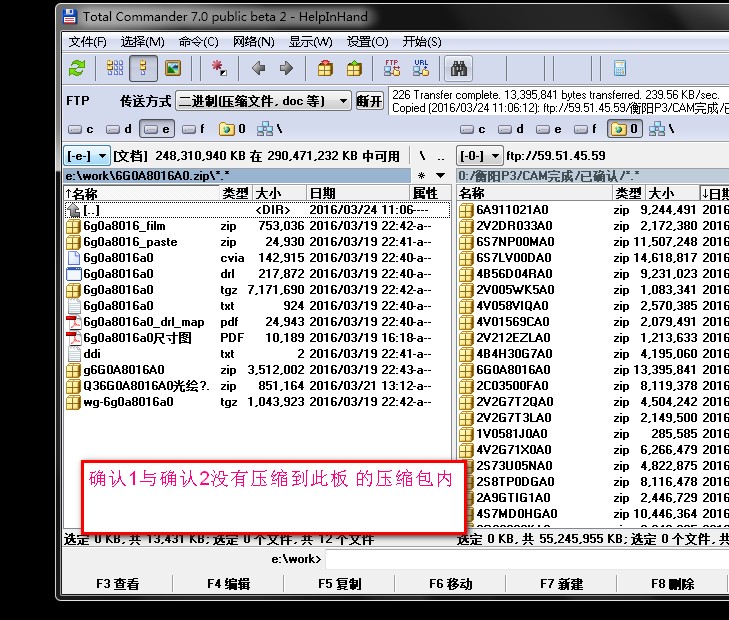Select drive e in left panel
The height and width of the screenshot is (620, 729).
point(157,129)
